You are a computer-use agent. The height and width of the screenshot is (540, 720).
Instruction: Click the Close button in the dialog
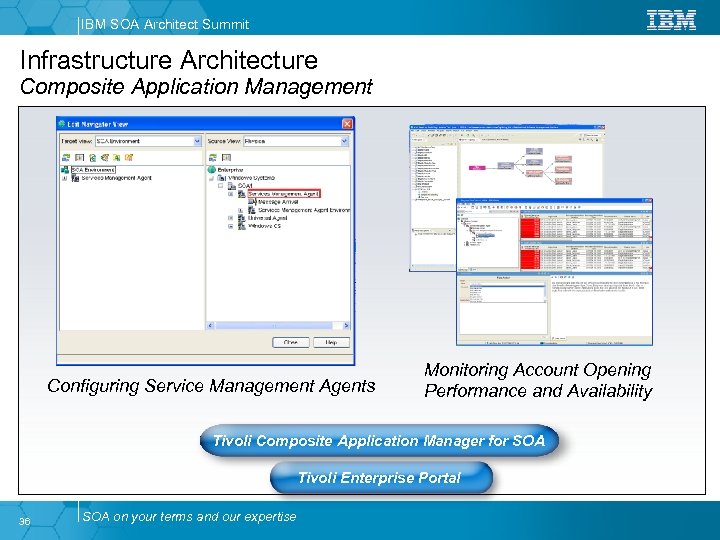[x=291, y=343]
